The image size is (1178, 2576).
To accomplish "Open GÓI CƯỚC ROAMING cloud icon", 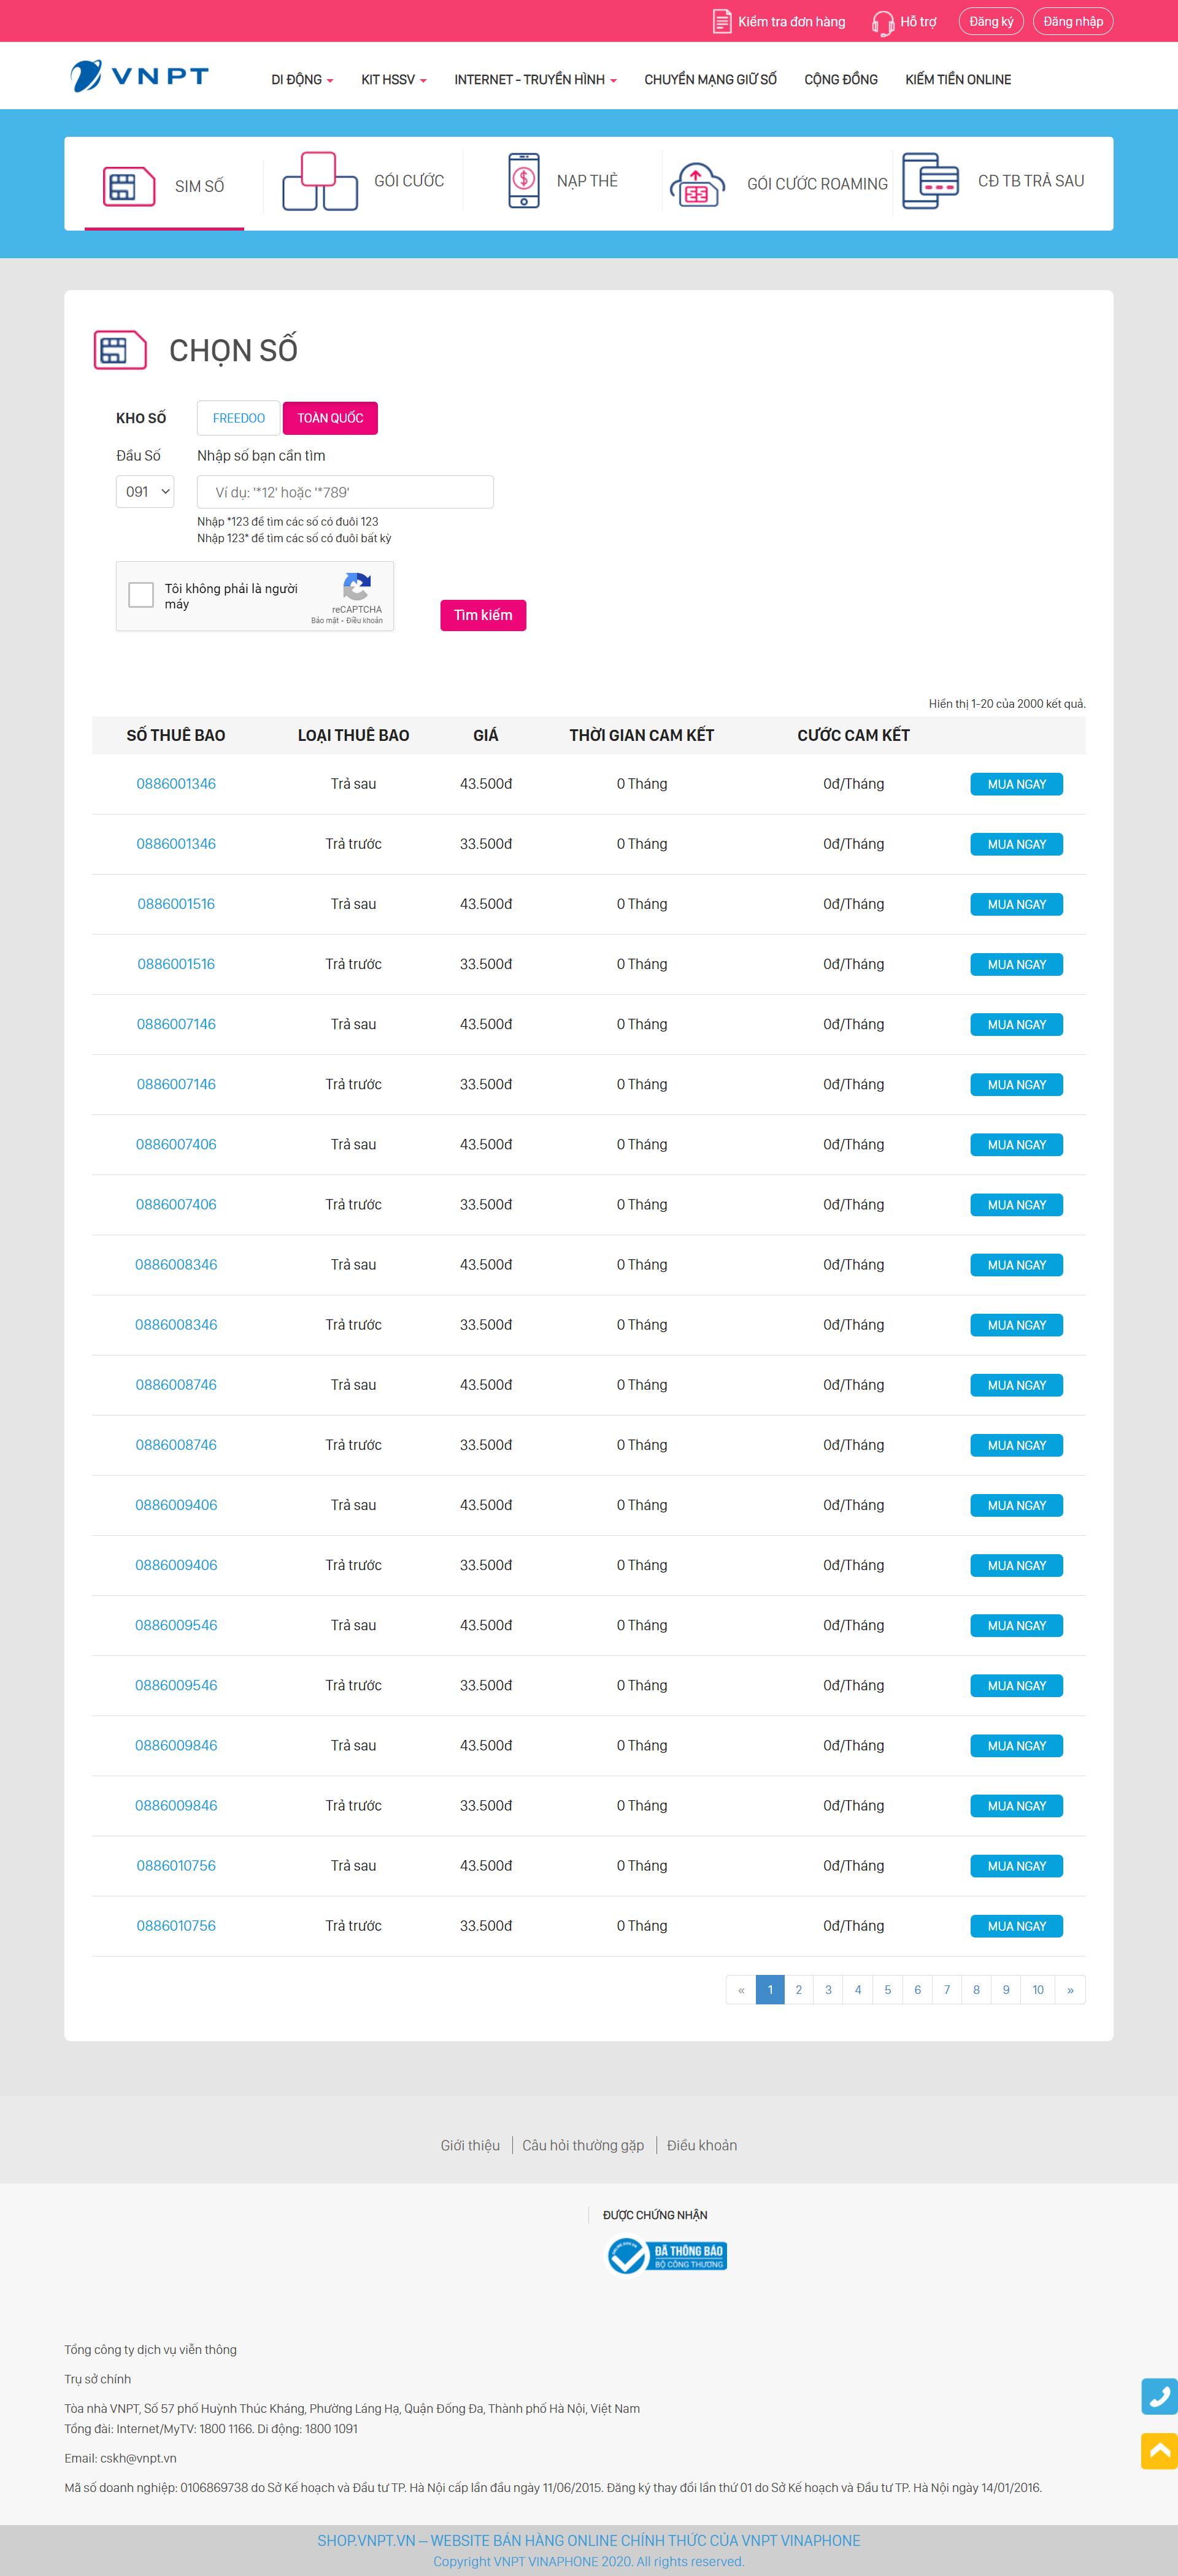I will [x=697, y=183].
